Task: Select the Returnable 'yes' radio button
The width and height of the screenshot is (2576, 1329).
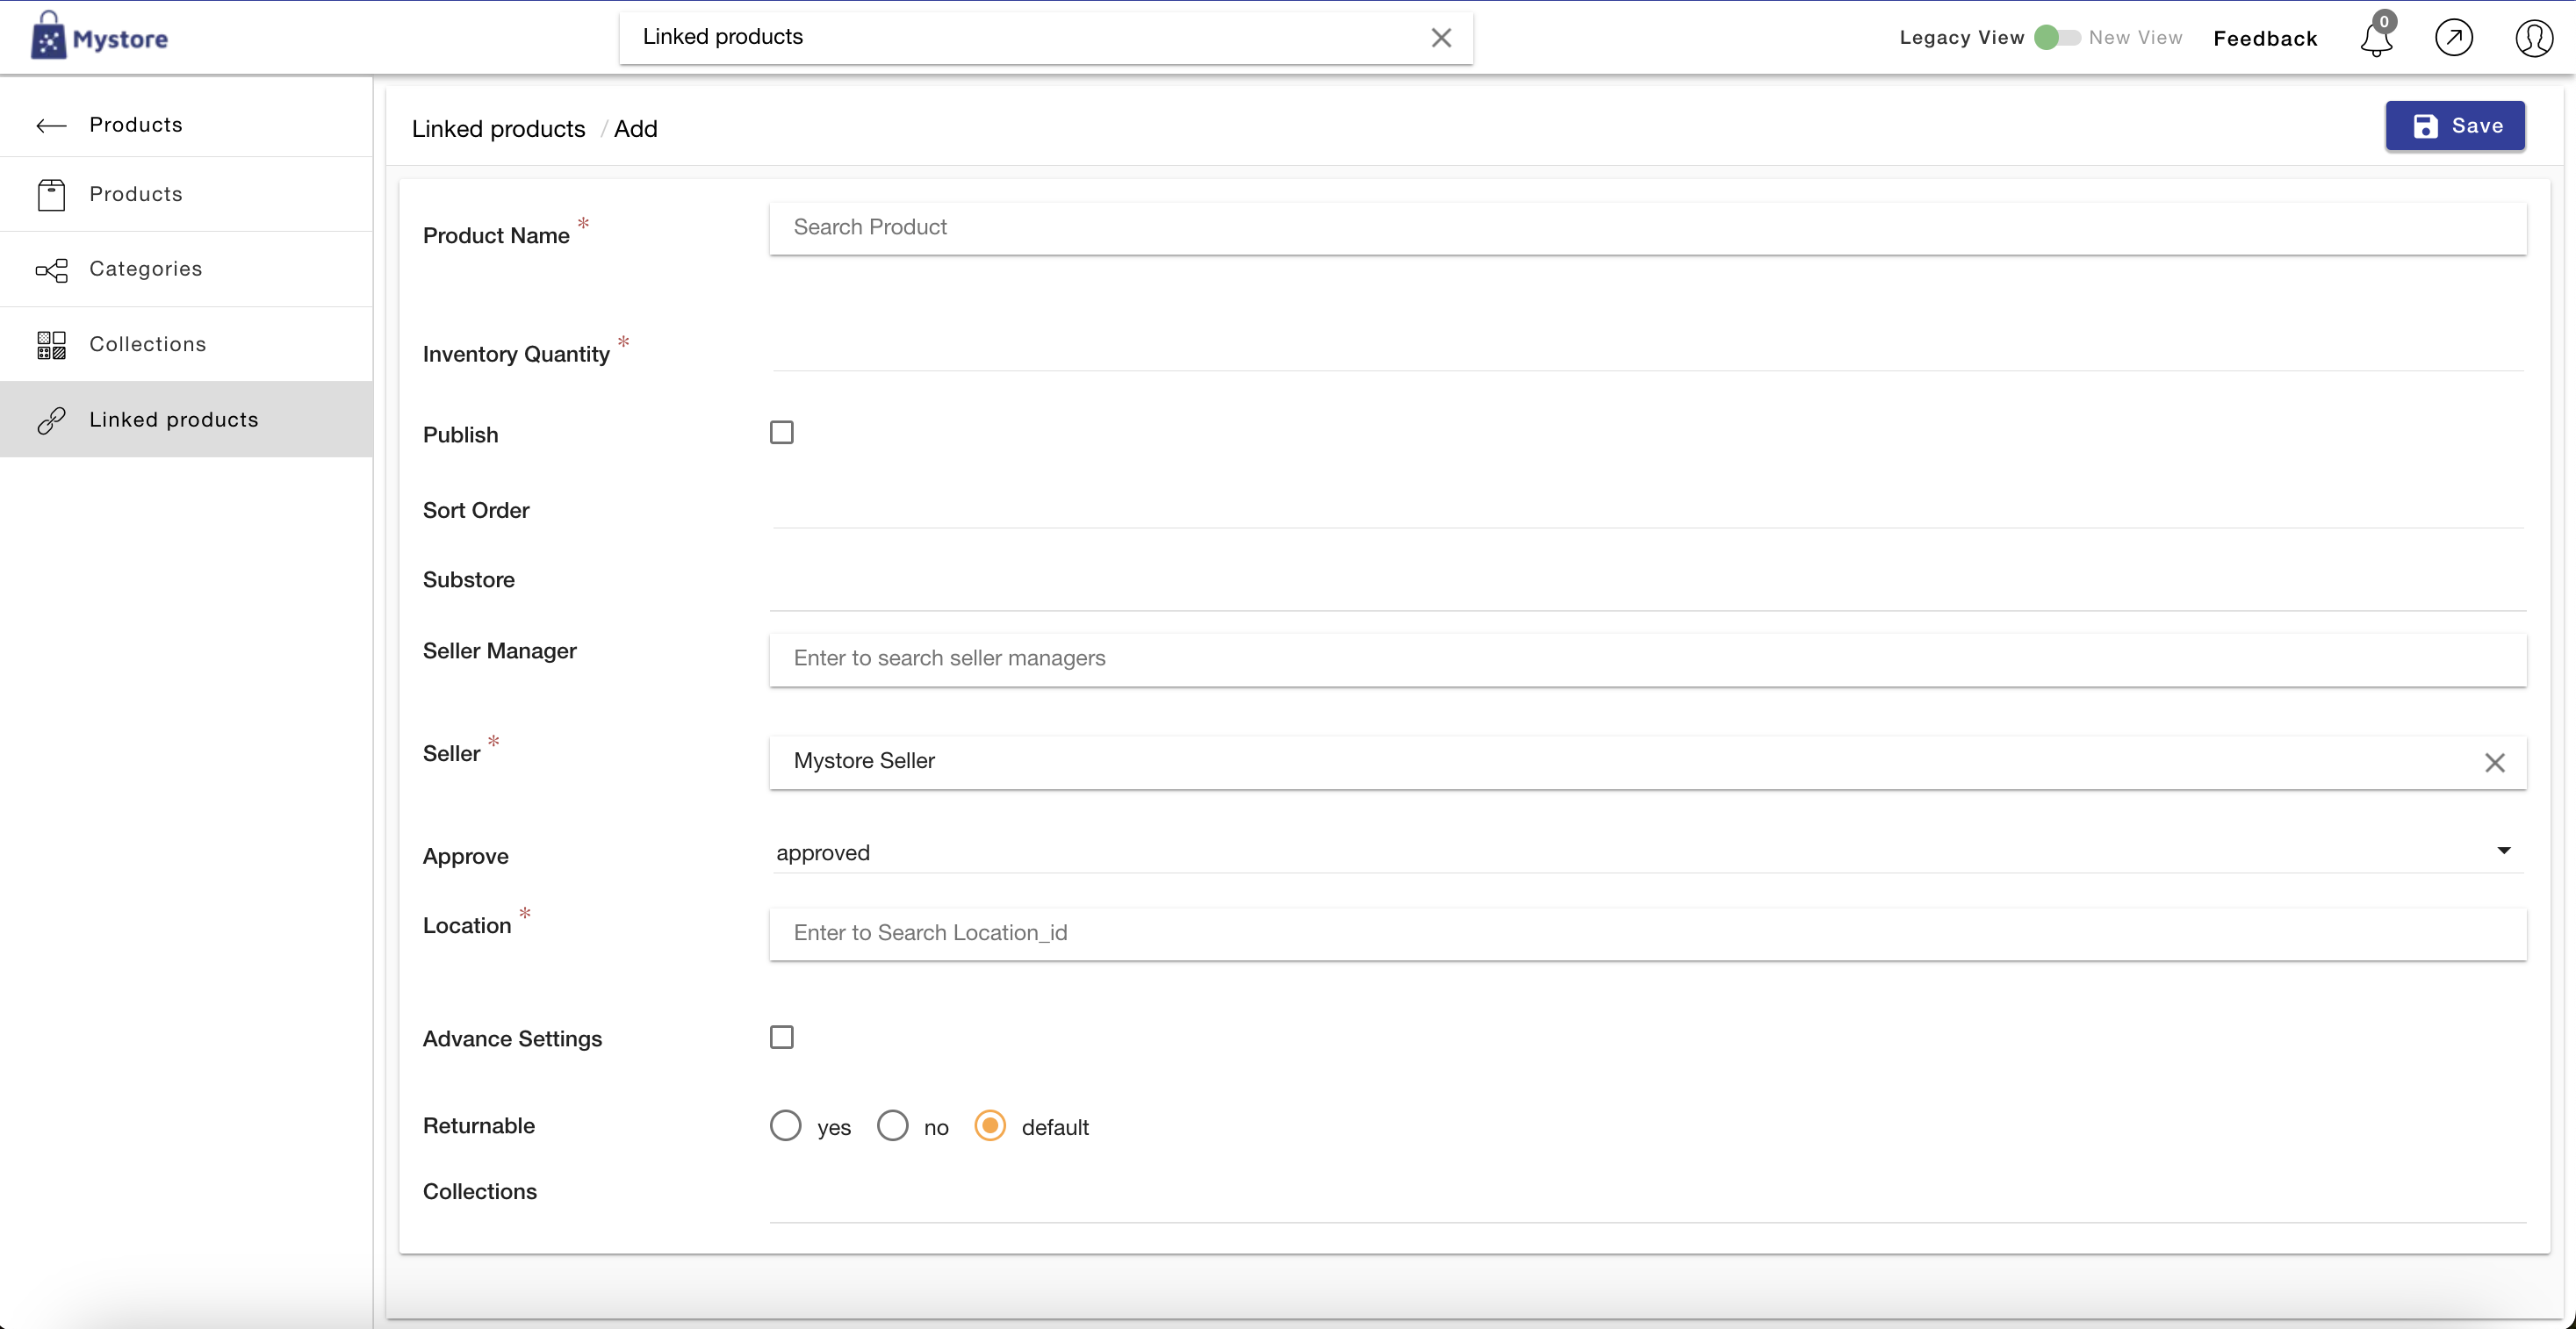Action: pyautogui.click(x=786, y=1125)
